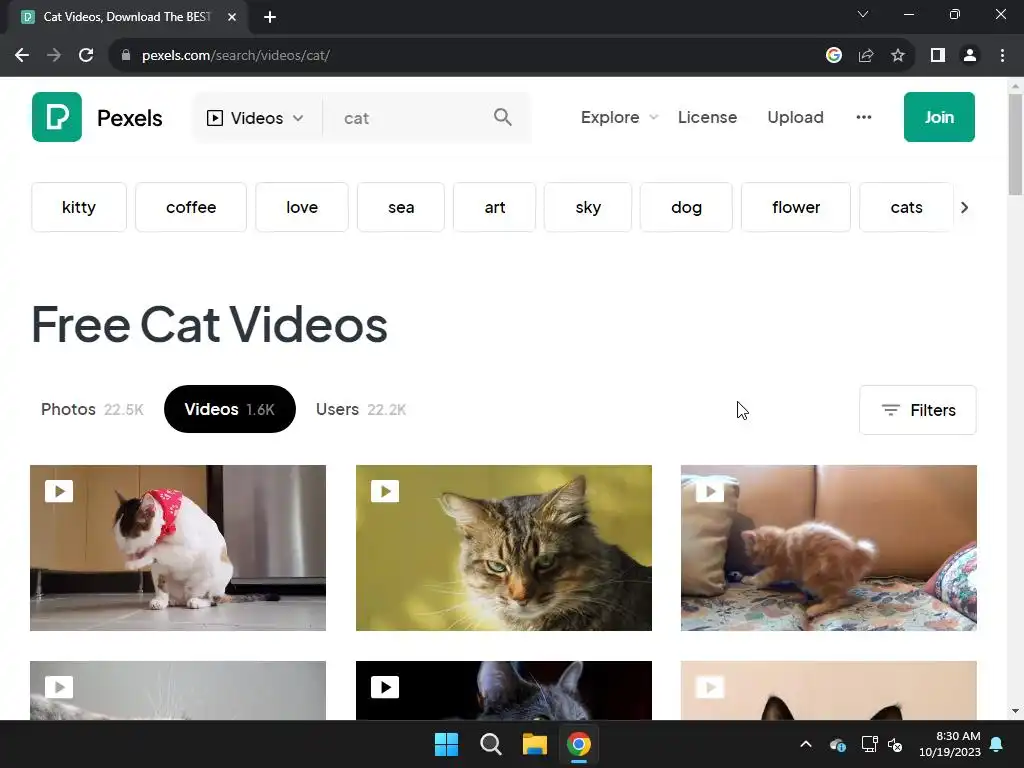Click the taskbar clock and date

[949, 744]
